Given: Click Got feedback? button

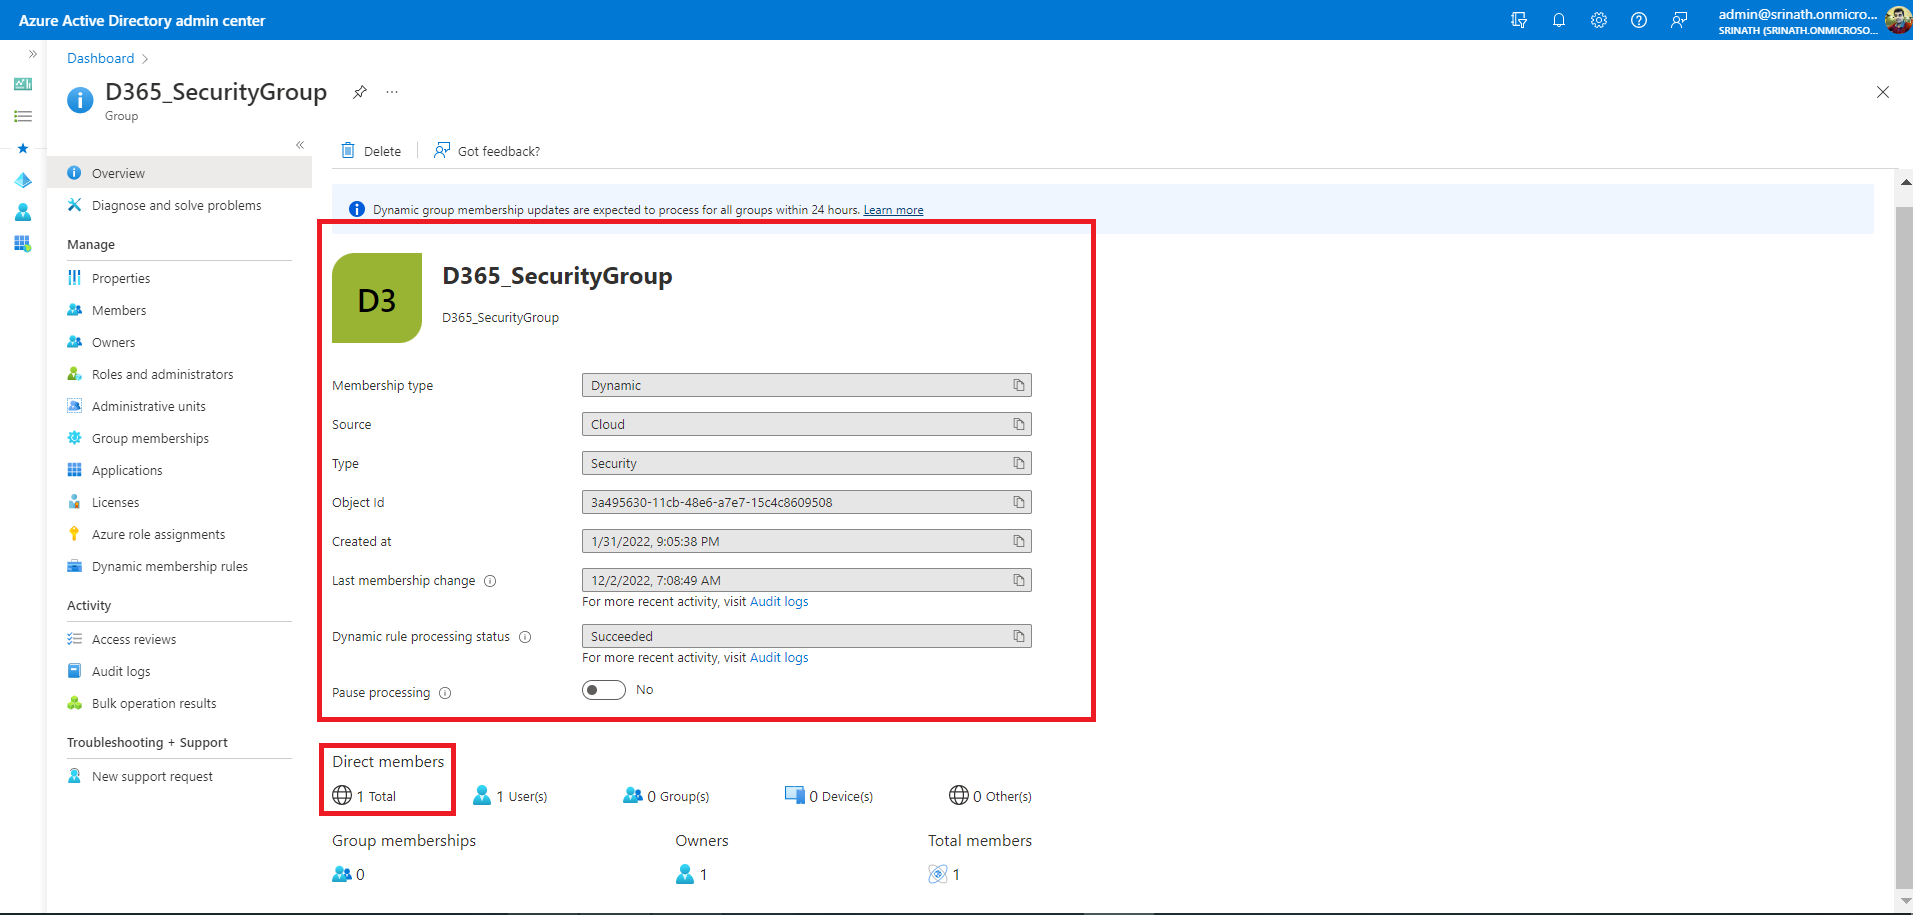Looking at the screenshot, I should 487,151.
